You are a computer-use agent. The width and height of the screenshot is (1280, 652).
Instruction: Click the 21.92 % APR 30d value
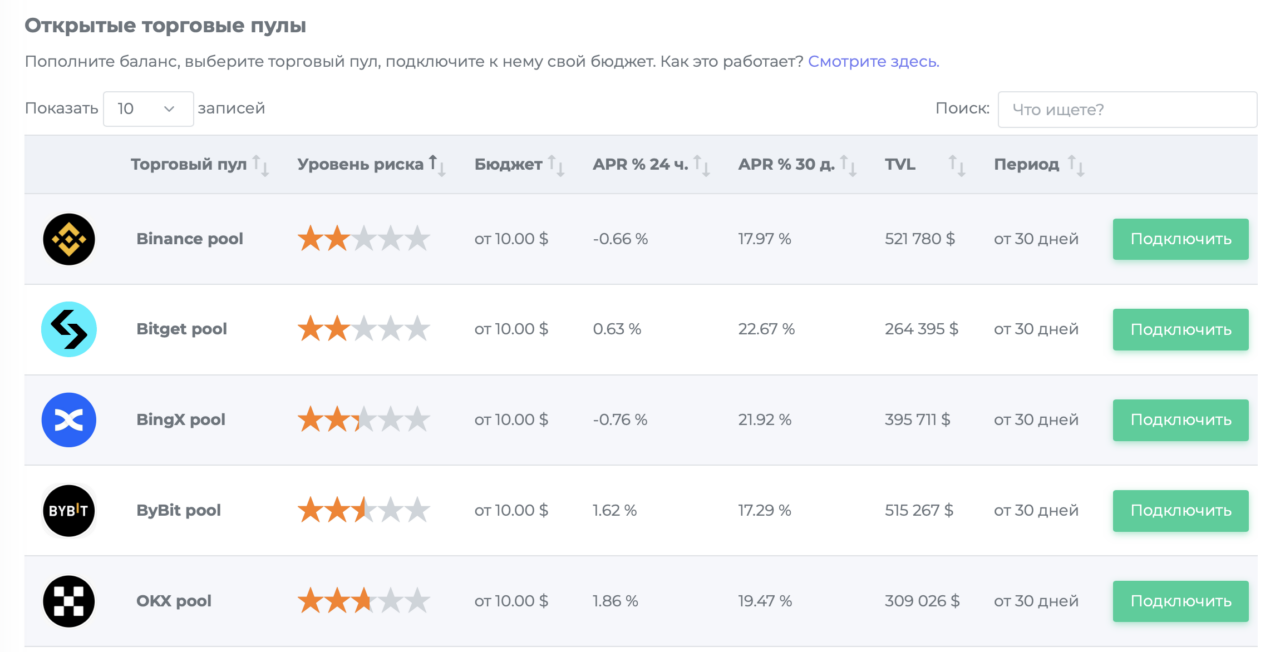coord(765,420)
